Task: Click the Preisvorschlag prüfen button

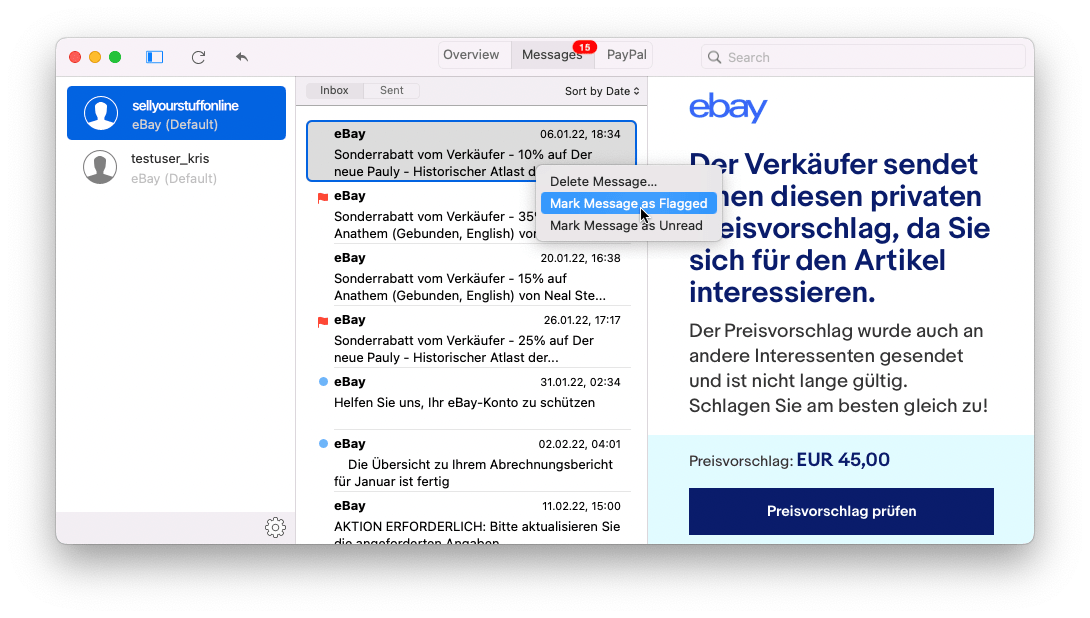Action: click(x=841, y=511)
